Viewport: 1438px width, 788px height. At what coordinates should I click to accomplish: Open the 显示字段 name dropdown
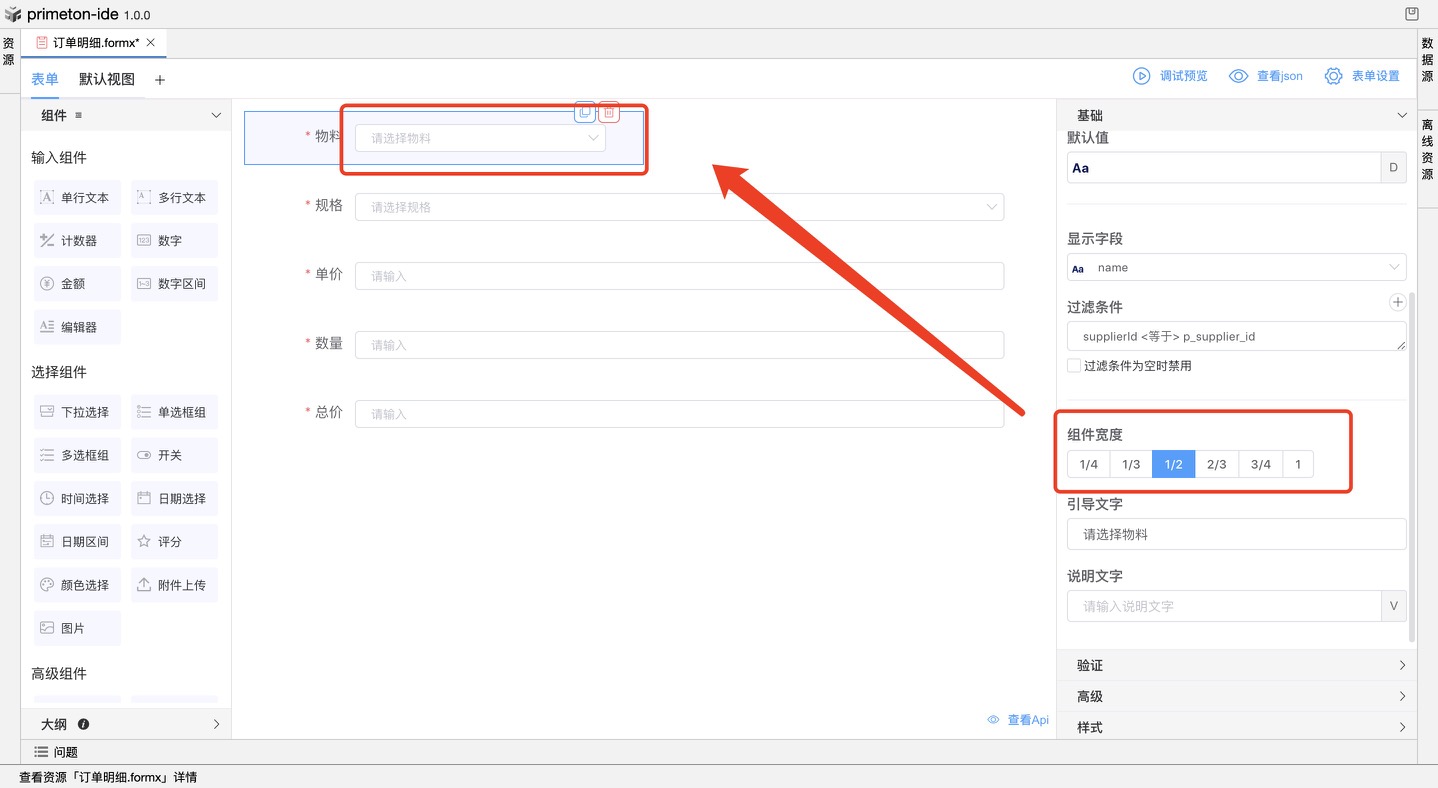[x=1236, y=268]
